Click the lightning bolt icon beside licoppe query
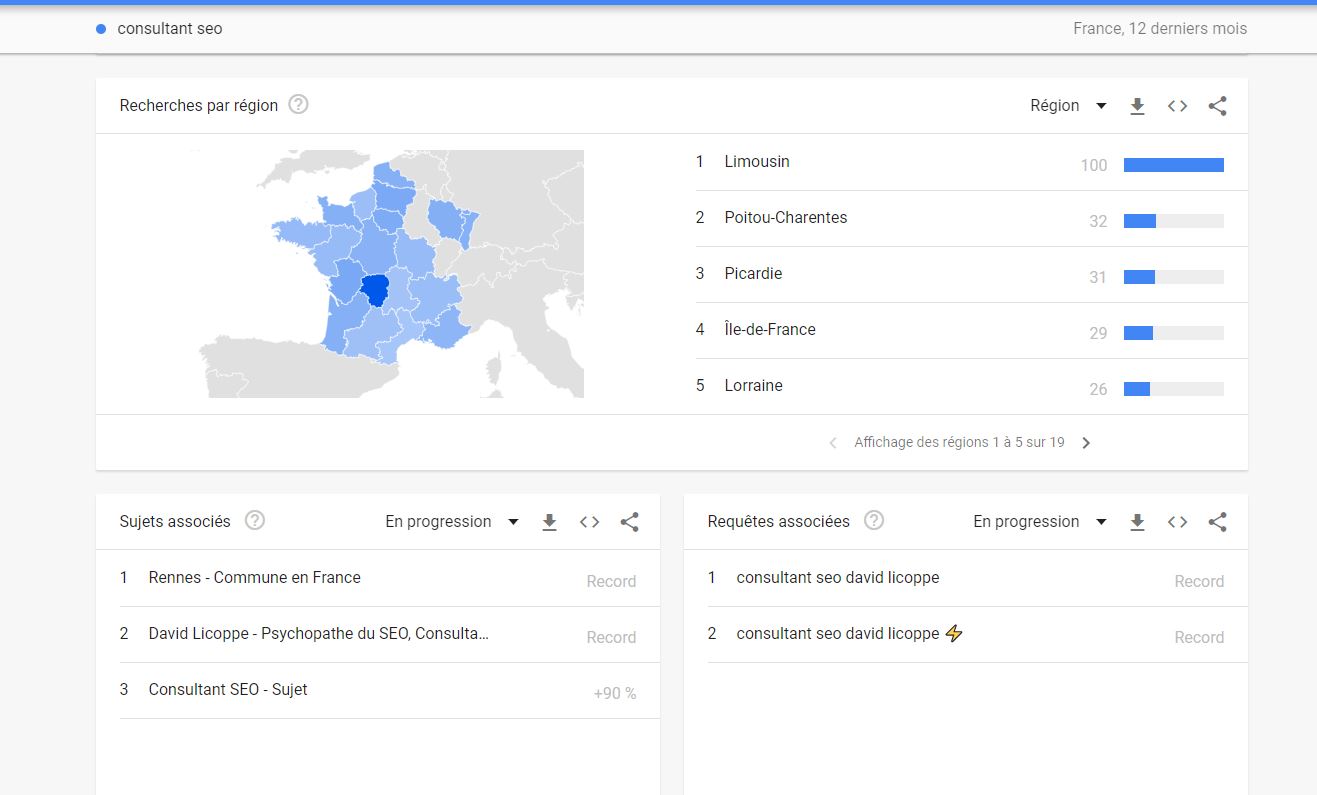This screenshot has width=1317, height=795. click(954, 633)
